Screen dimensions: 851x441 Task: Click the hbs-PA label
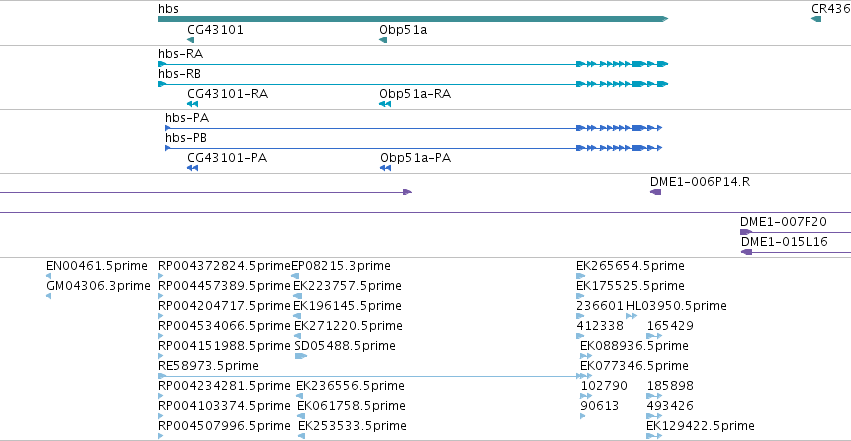click(x=187, y=118)
